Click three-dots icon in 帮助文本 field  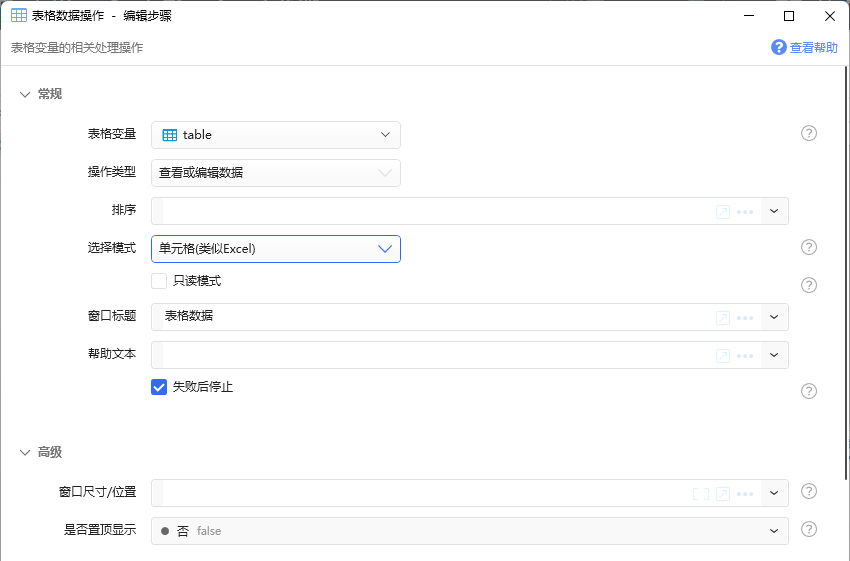click(x=745, y=356)
